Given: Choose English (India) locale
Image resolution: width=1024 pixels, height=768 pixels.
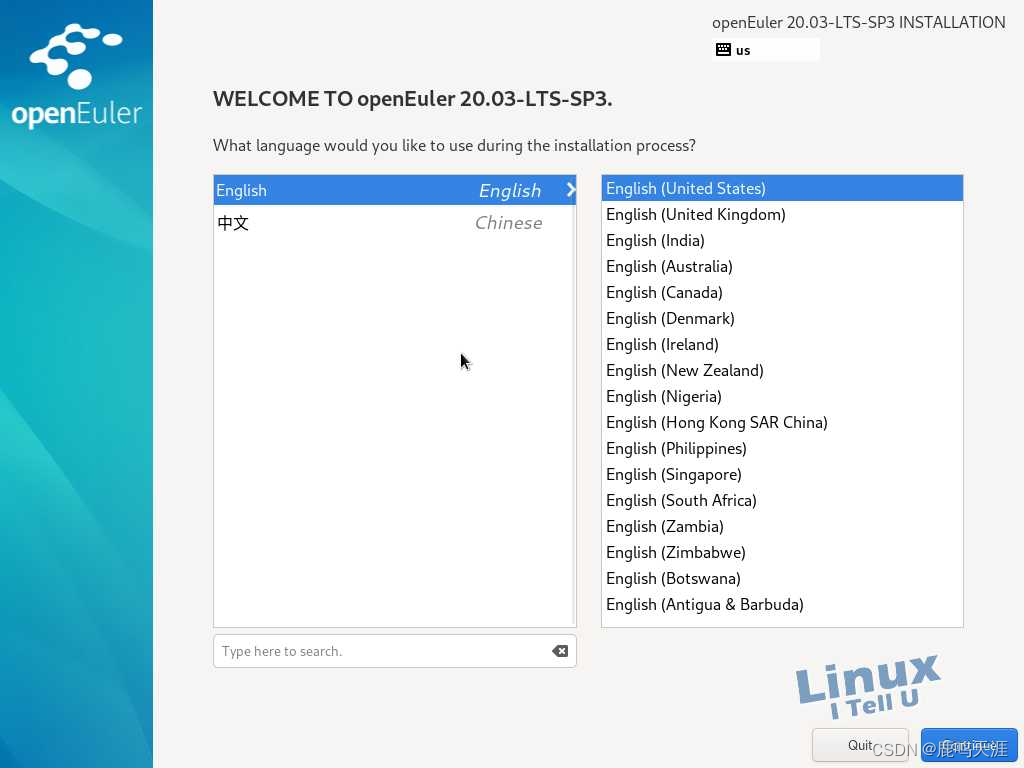Looking at the screenshot, I should pyautogui.click(x=782, y=240).
